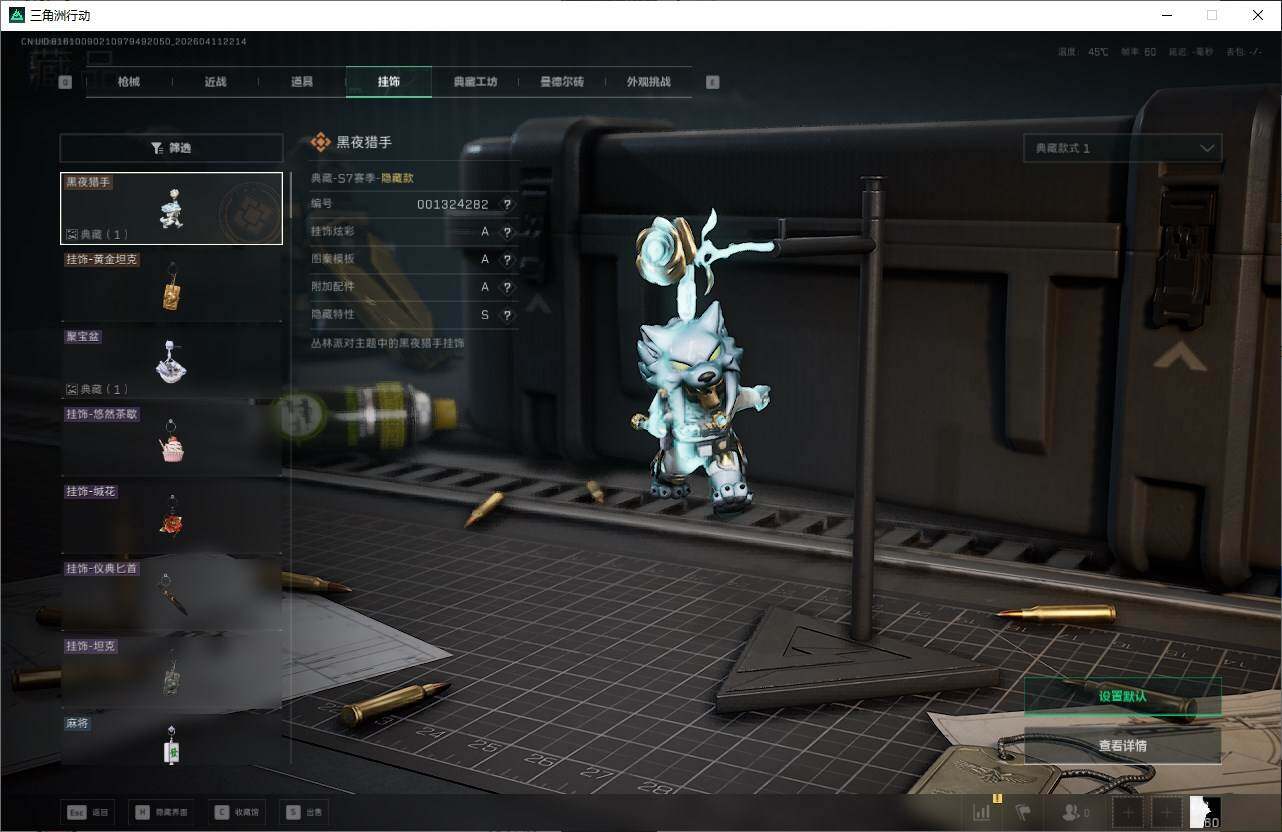The image size is (1282, 832).
Task: Click the orange emblem beside 黑夜猎手 title
Action: (320, 142)
